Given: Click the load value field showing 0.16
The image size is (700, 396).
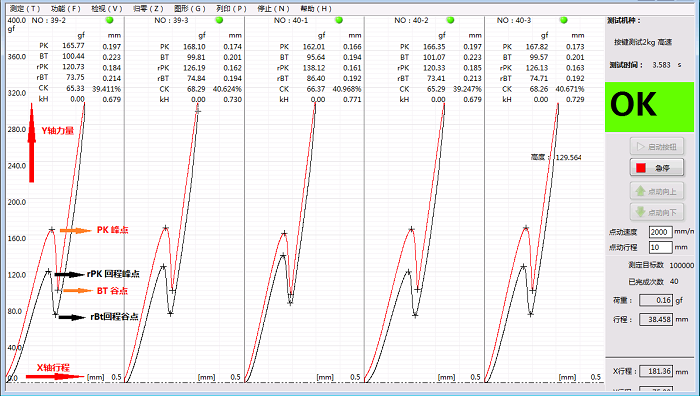Looking at the screenshot, I should click(x=656, y=300).
